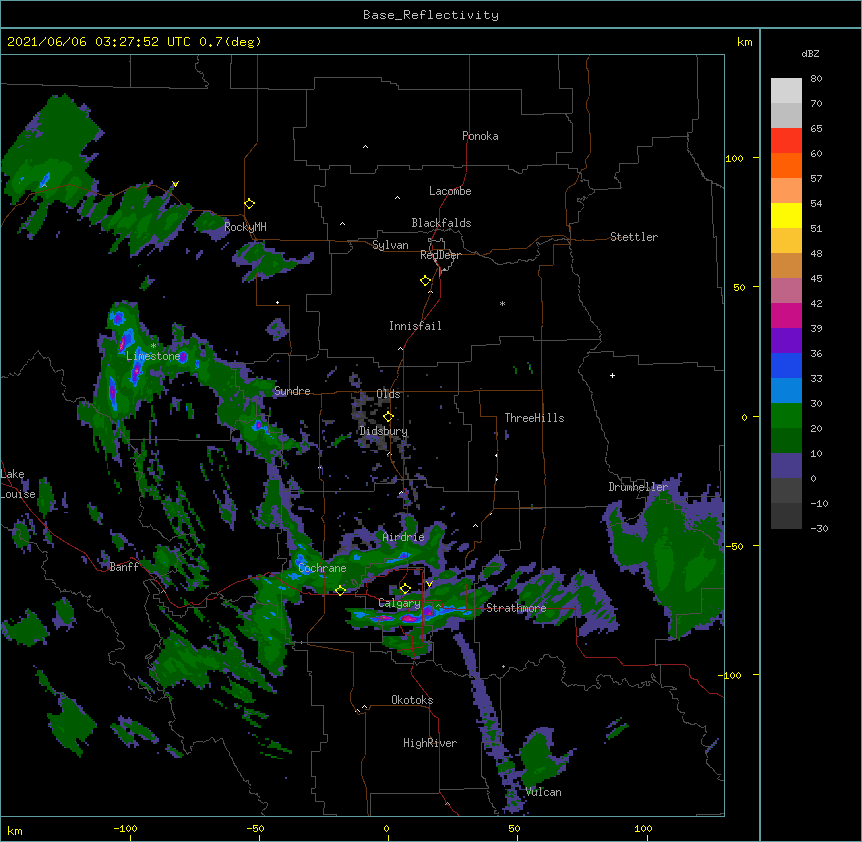Click the Stettler city label
This screenshot has width=862, height=842.
point(634,237)
